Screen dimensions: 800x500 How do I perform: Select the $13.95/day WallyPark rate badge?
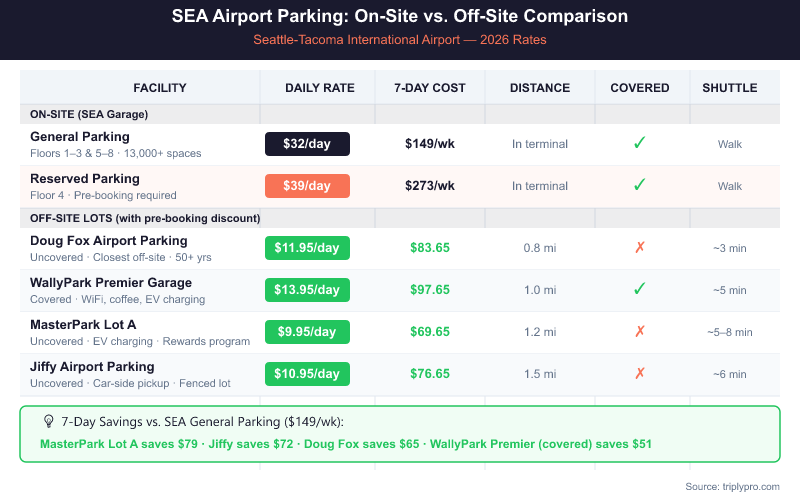307,290
